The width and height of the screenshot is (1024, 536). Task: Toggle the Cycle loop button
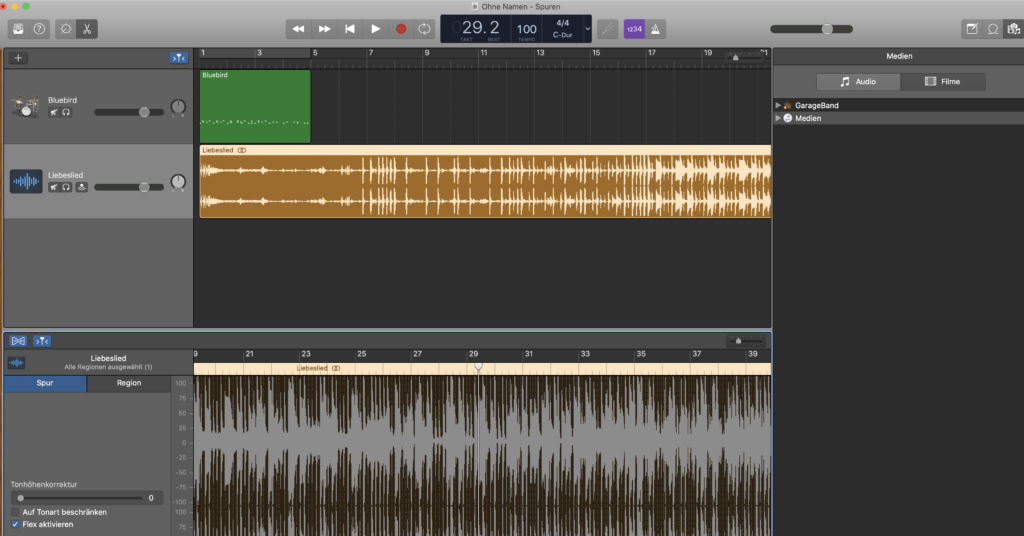click(x=425, y=29)
